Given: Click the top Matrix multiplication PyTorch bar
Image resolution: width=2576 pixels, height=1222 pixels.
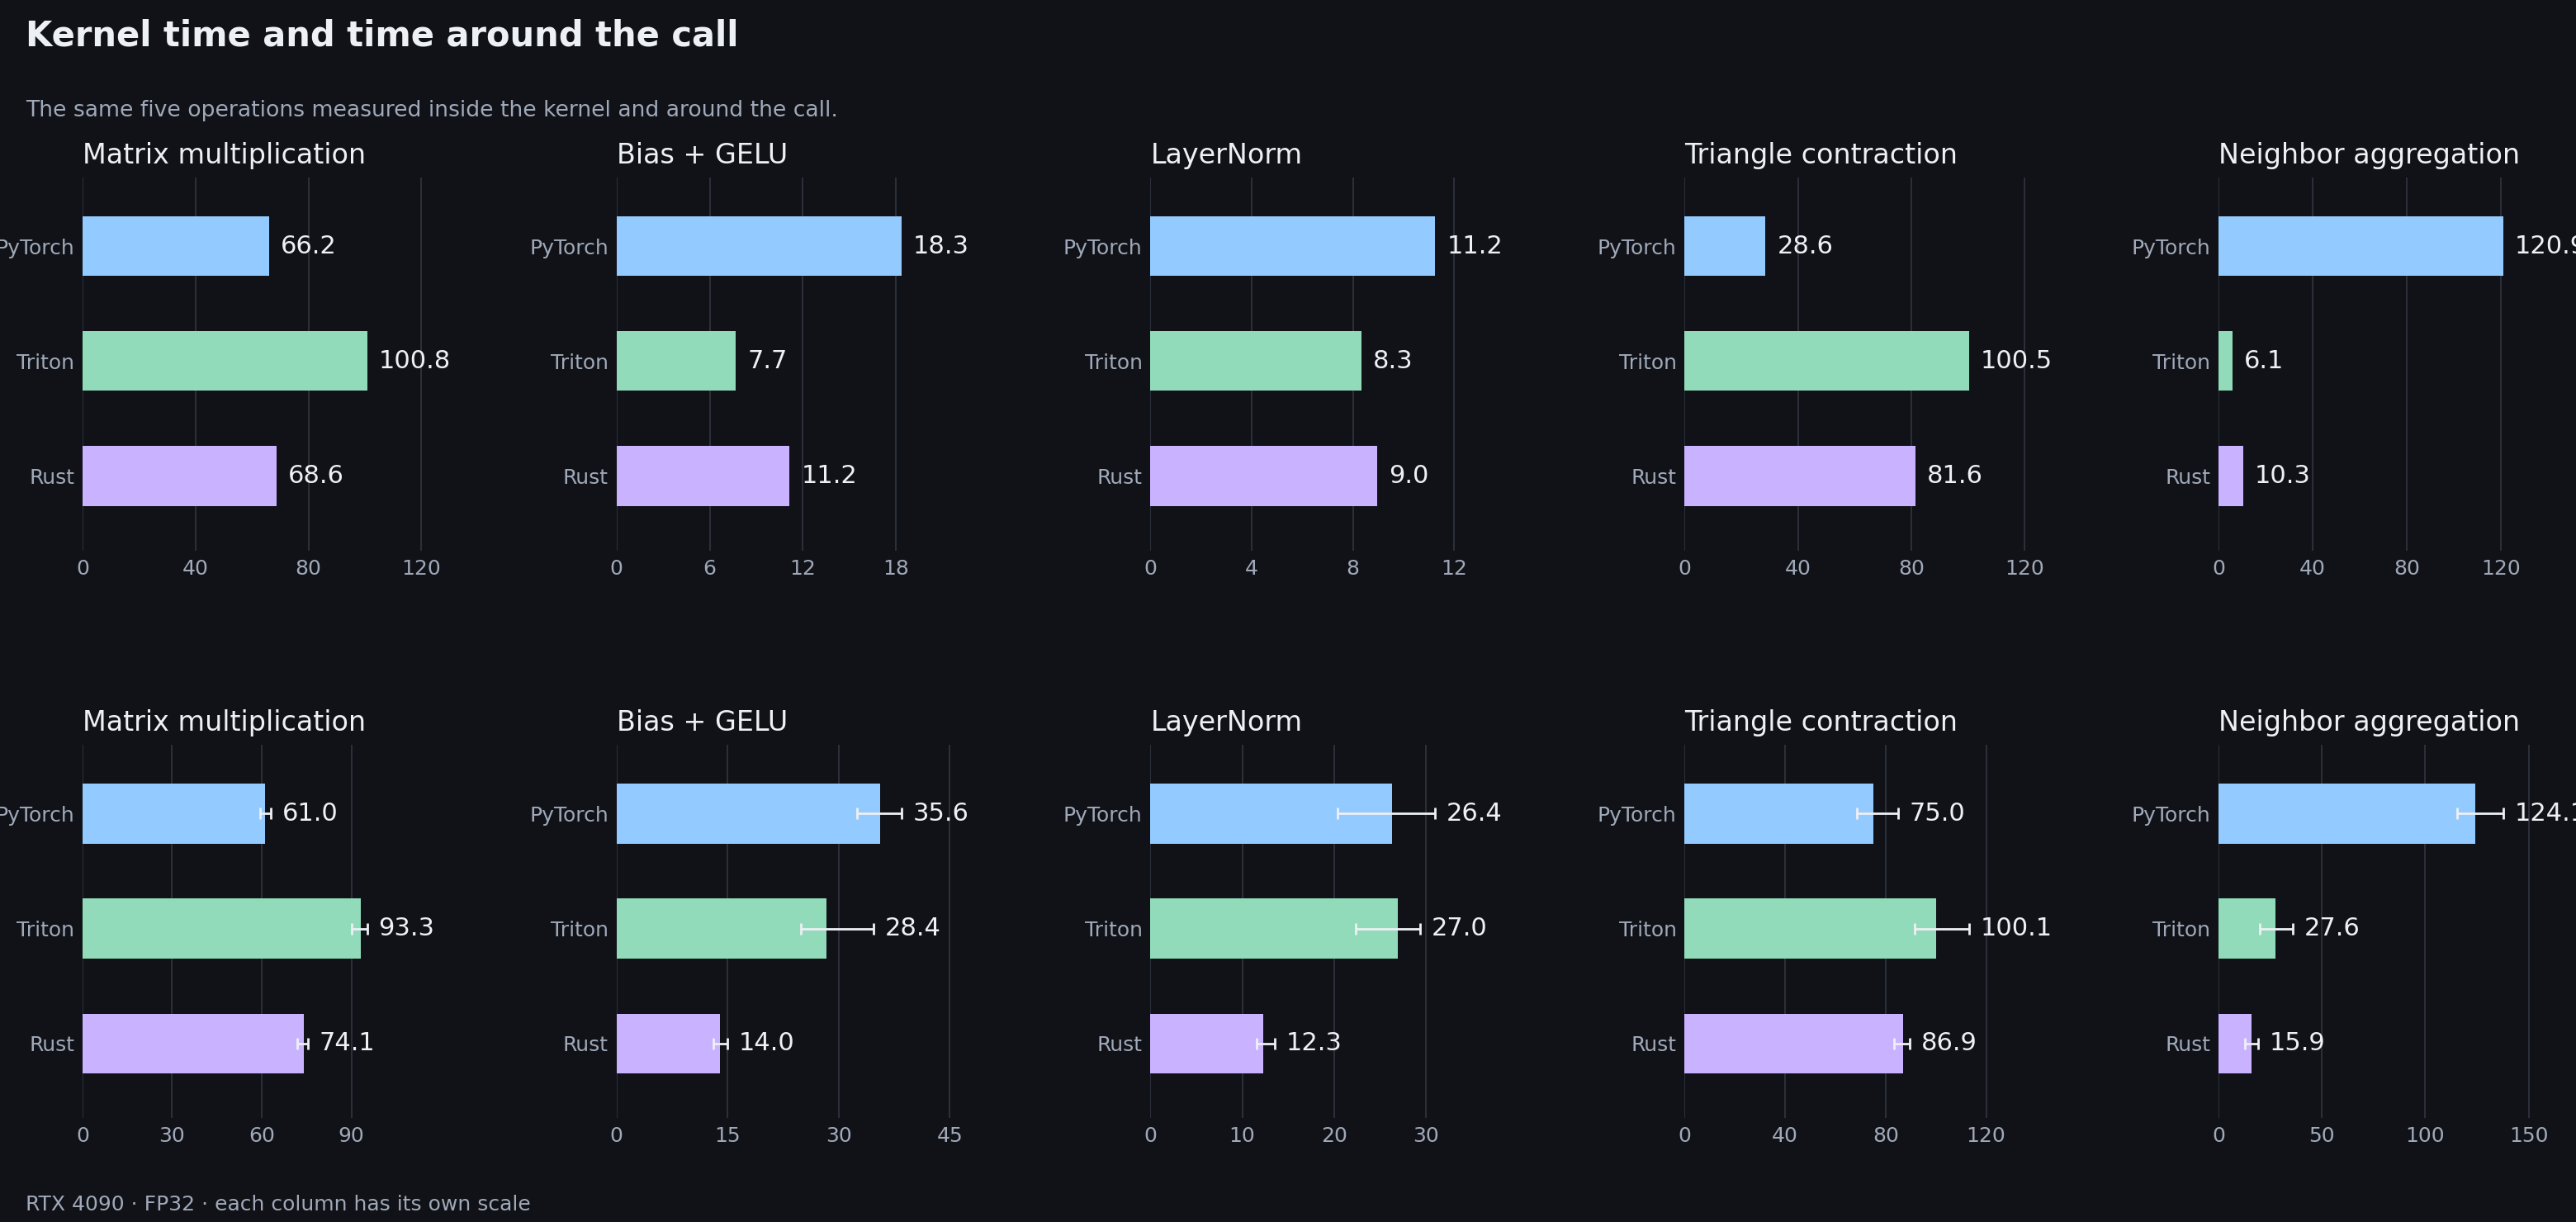Looking at the screenshot, I should click(176, 246).
